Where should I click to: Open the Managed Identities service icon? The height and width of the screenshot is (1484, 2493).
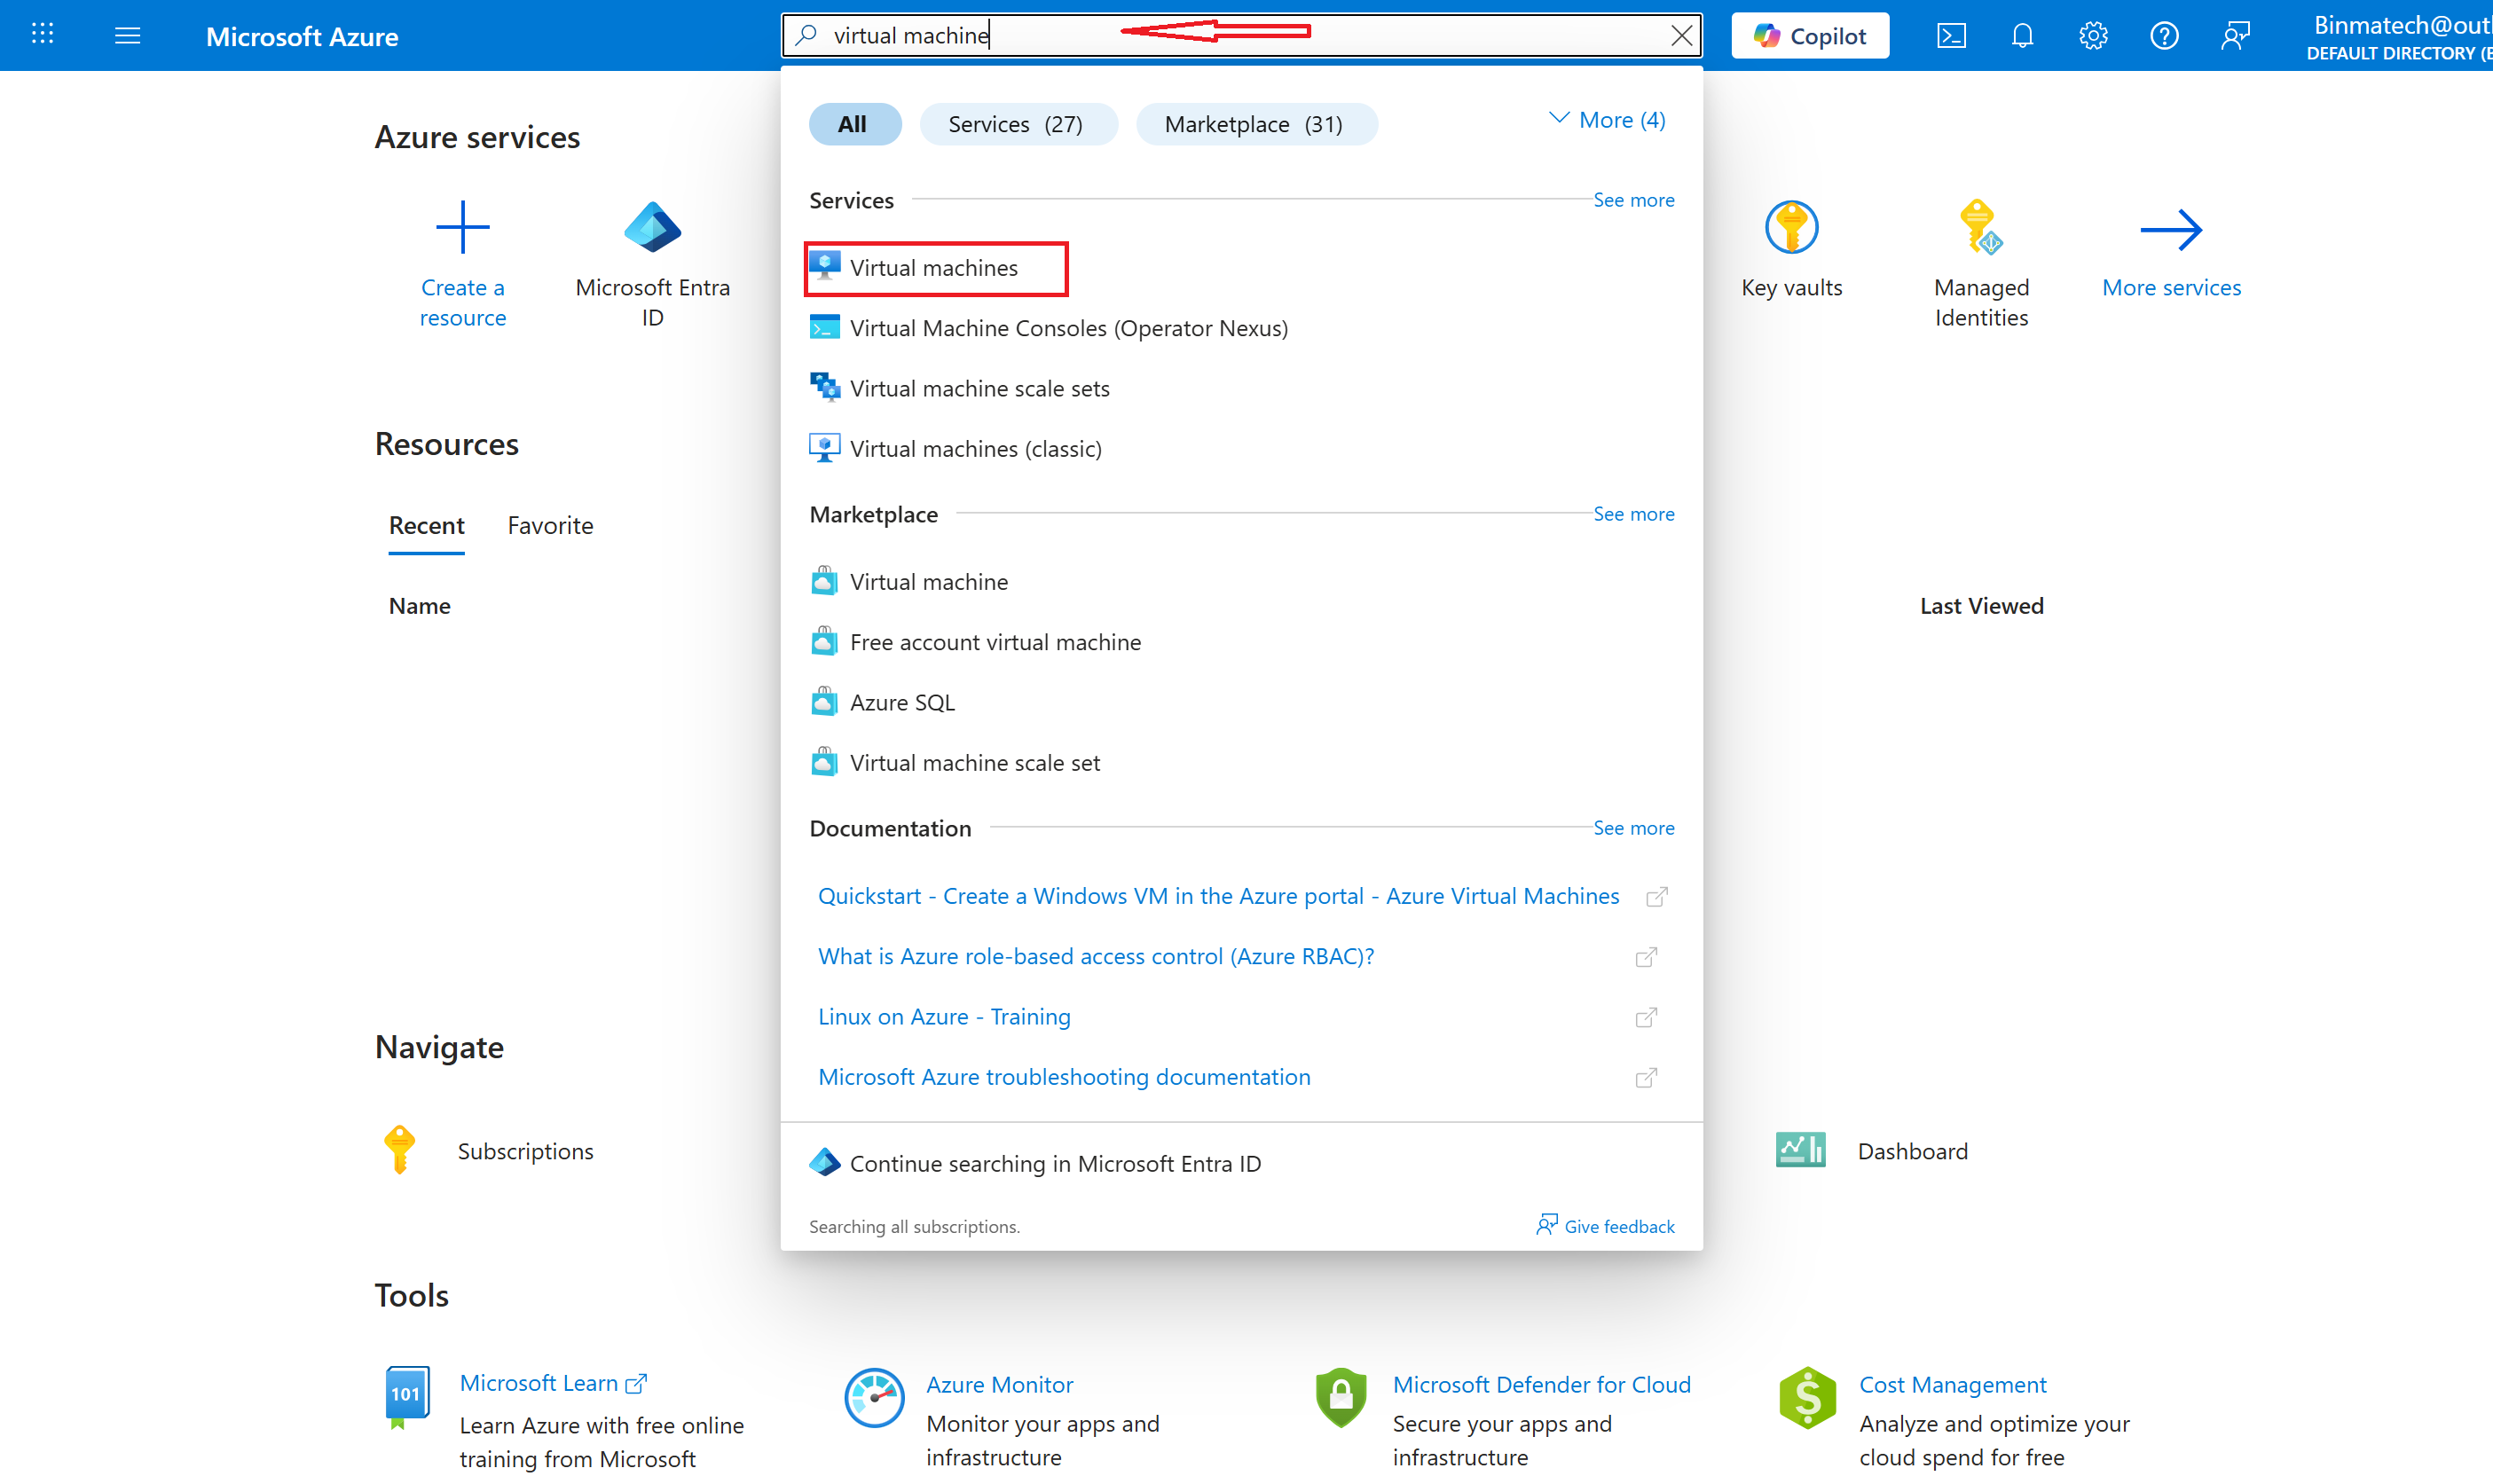1980,228
